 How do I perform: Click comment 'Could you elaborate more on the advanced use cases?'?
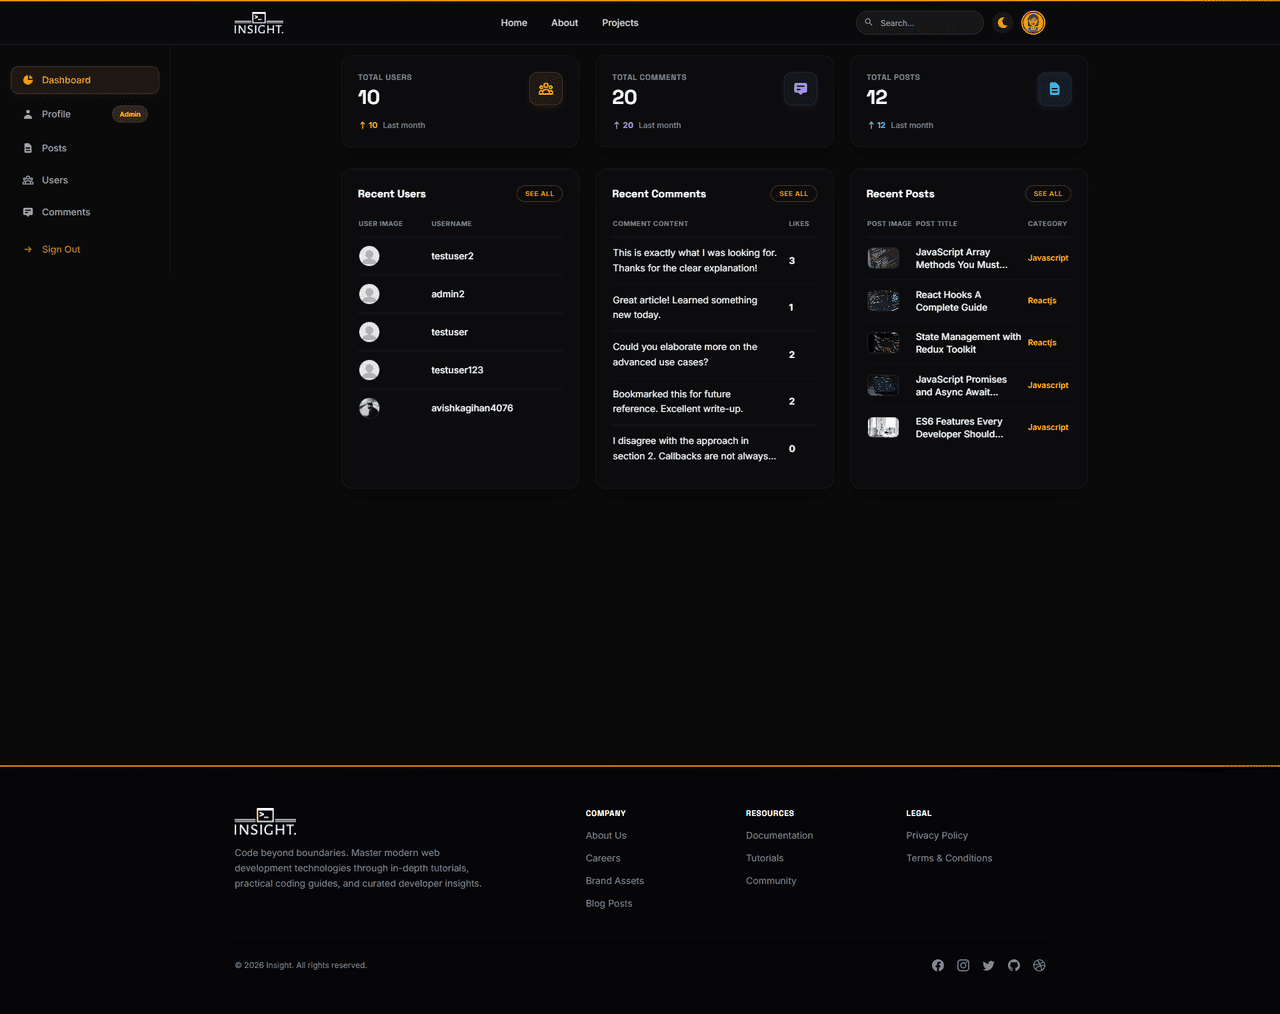685,354
